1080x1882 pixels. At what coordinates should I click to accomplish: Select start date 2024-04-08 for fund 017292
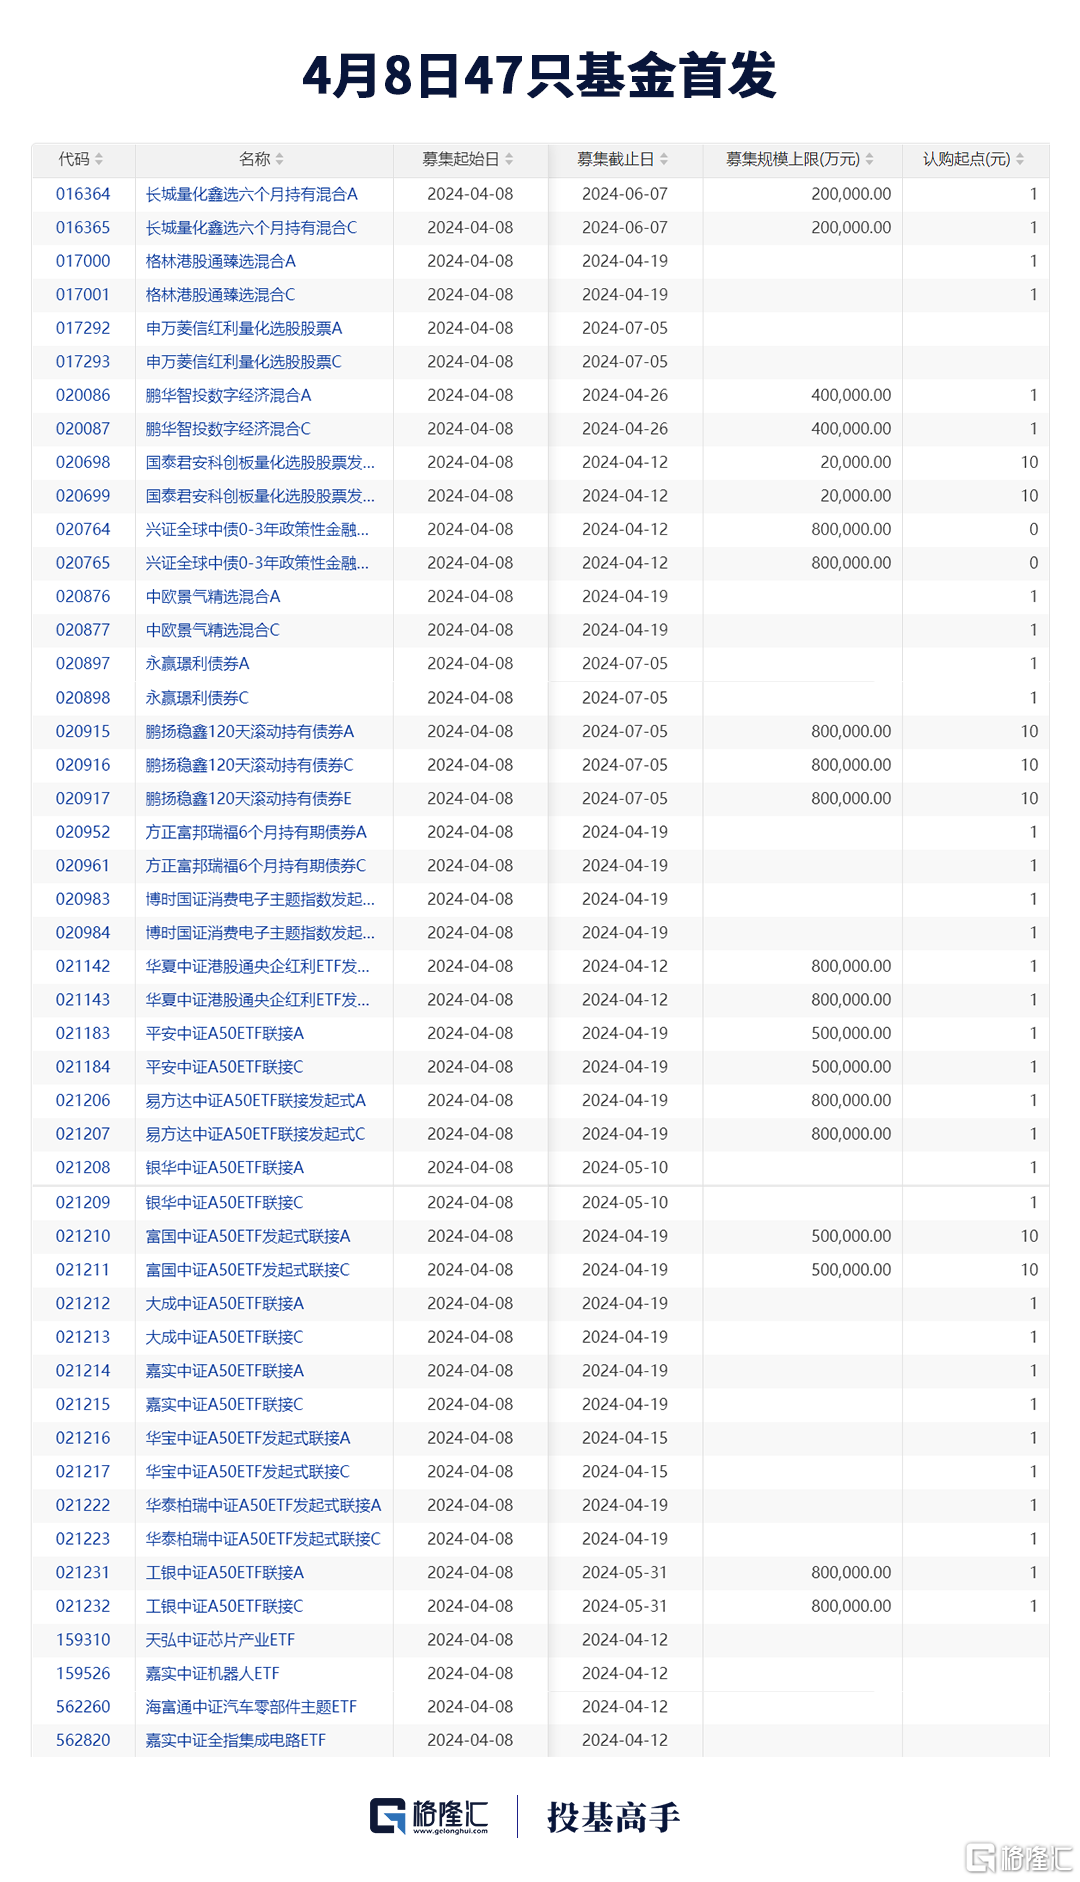(470, 328)
